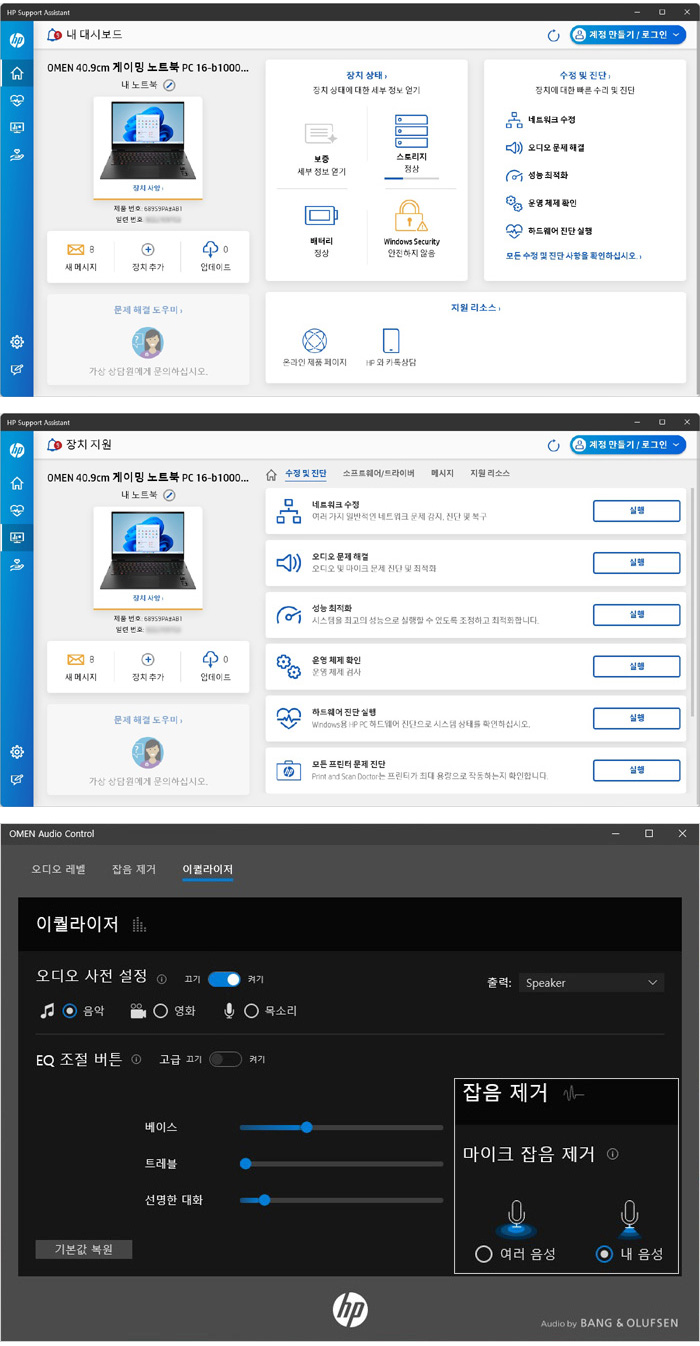Click 기본값 복원 button

(84, 1249)
